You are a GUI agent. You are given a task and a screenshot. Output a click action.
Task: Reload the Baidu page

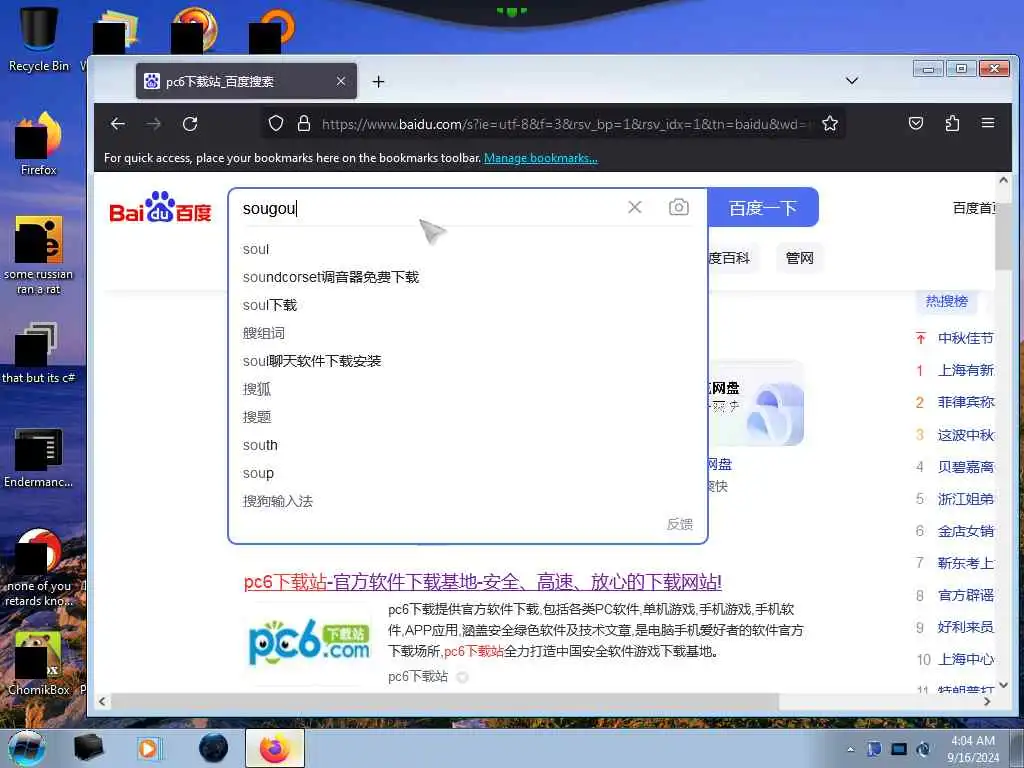pyautogui.click(x=190, y=123)
